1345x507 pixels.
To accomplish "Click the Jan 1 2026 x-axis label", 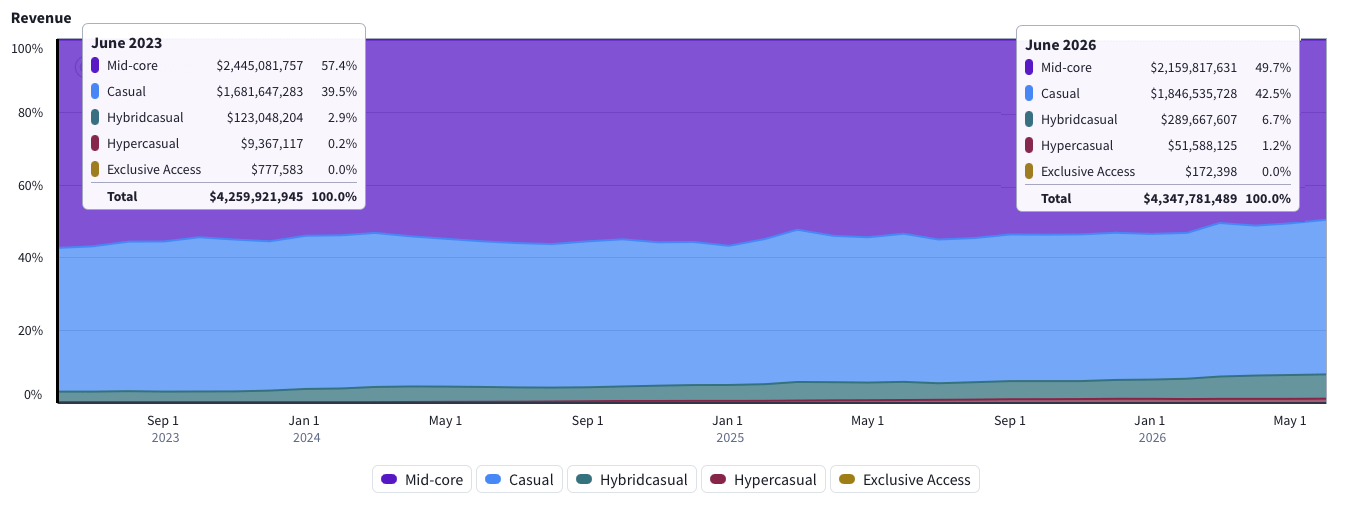I will 1151,429.
